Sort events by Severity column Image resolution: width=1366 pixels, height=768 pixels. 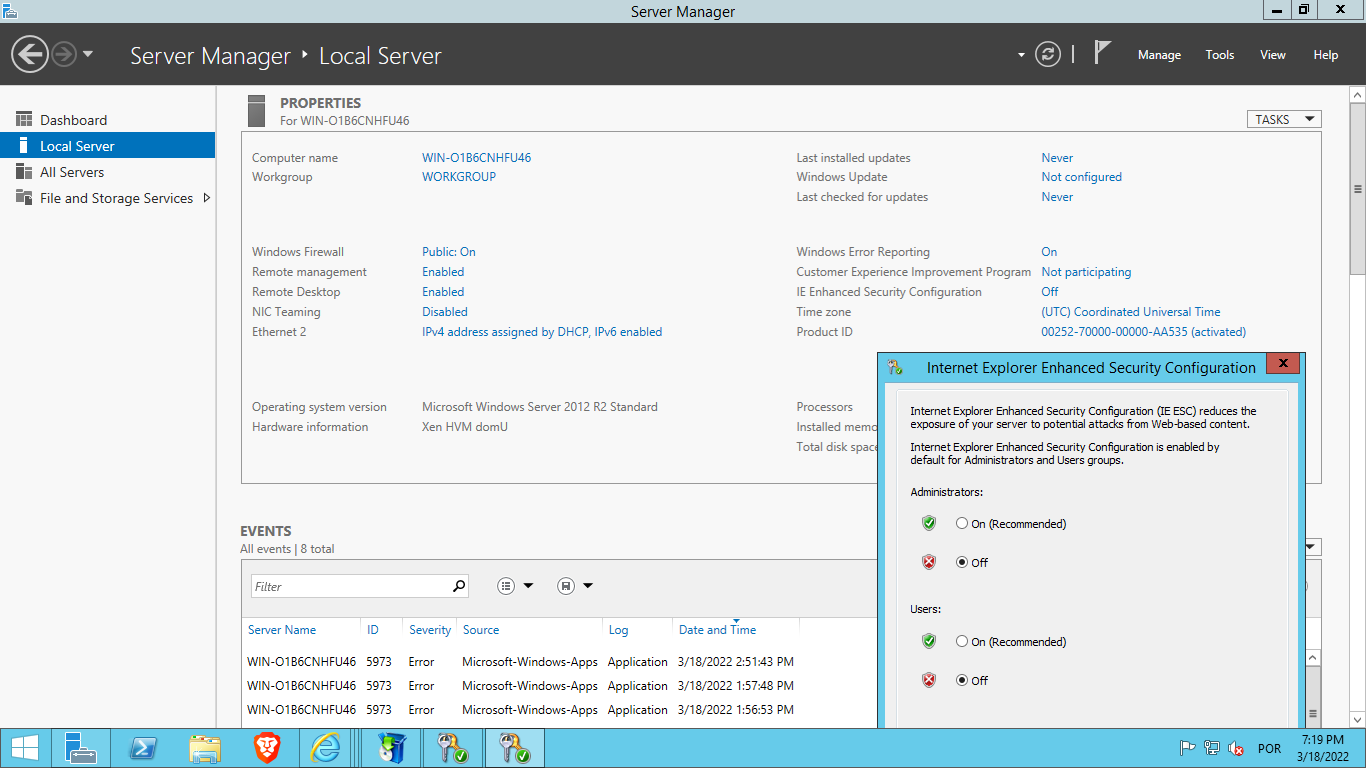[430, 630]
